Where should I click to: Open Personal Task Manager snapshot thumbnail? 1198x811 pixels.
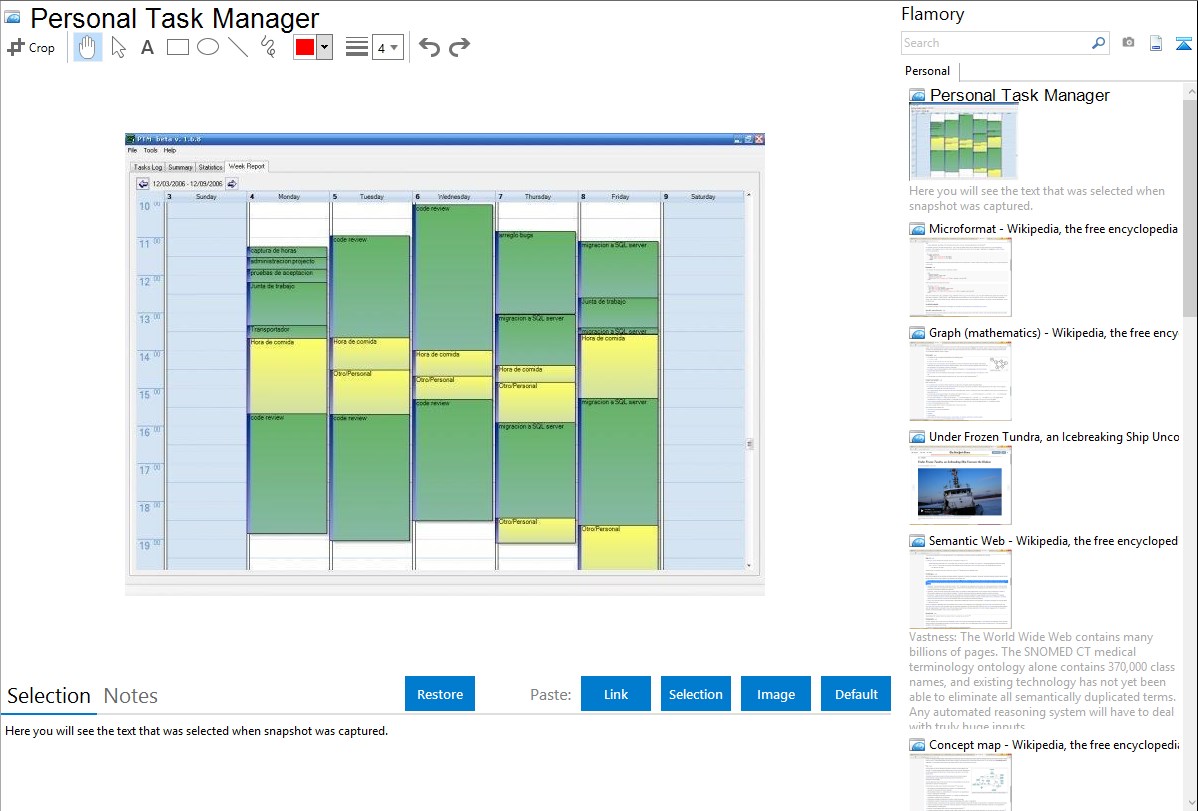tap(963, 143)
